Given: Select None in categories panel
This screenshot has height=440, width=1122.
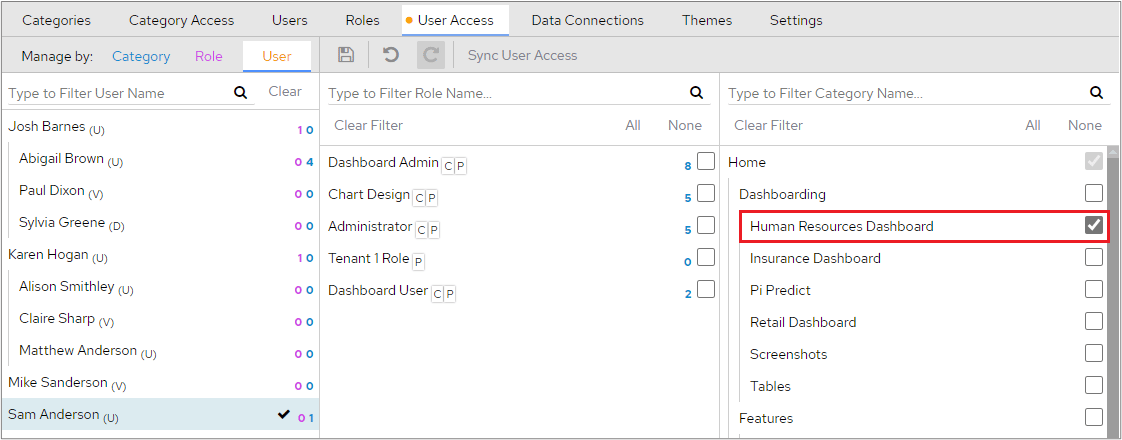Looking at the screenshot, I should click(1085, 125).
